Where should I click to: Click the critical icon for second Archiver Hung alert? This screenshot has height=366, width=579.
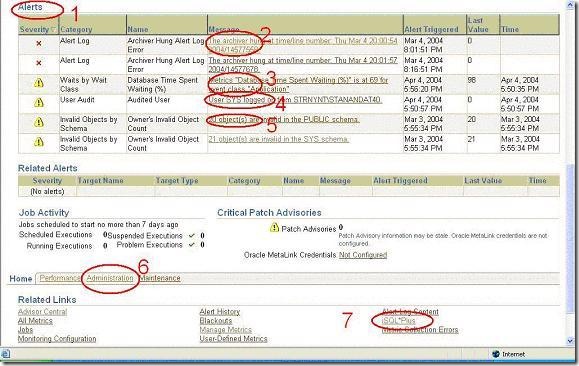(39, 63)
